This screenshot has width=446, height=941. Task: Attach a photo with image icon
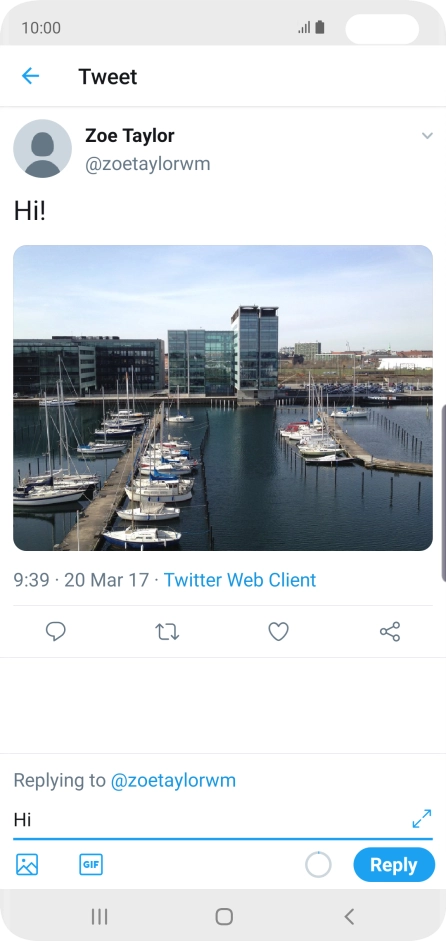pyautogui.click(x=27, y=865)
